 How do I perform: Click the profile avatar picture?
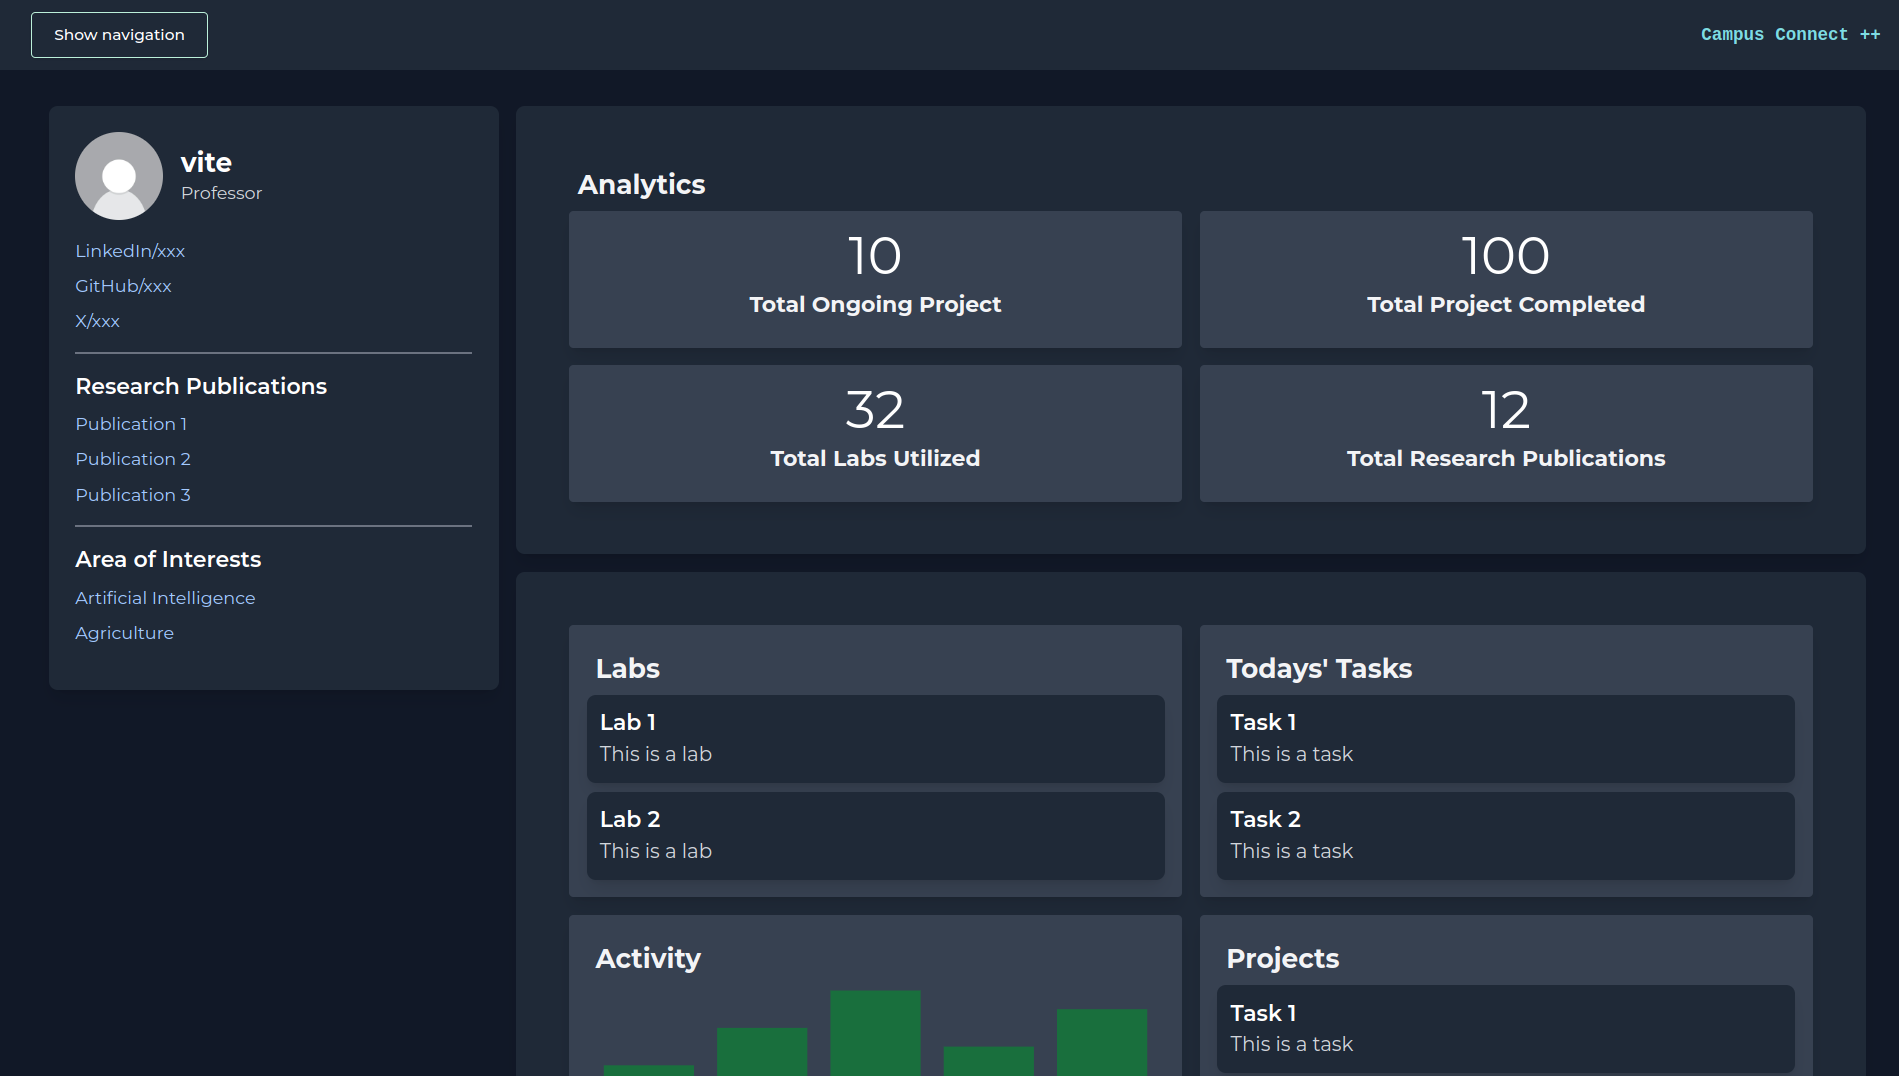(119, 176)
